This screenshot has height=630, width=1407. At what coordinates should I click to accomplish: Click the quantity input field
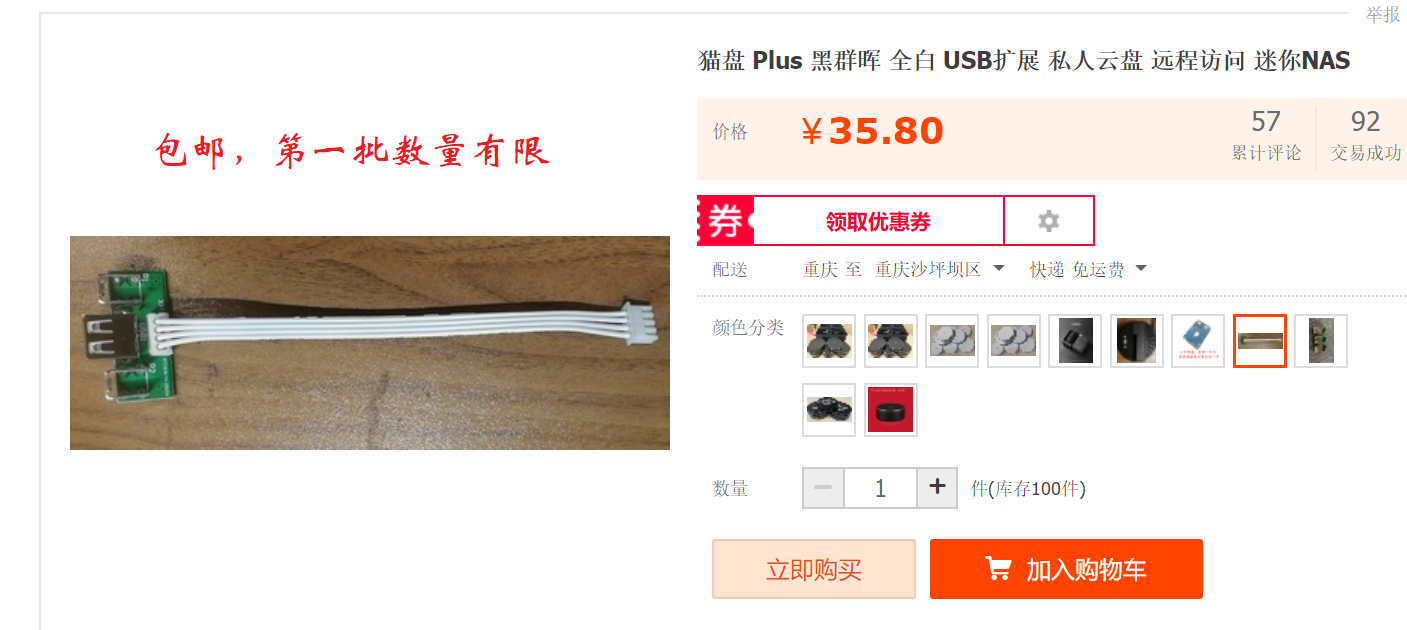click(x=880, y=488)
